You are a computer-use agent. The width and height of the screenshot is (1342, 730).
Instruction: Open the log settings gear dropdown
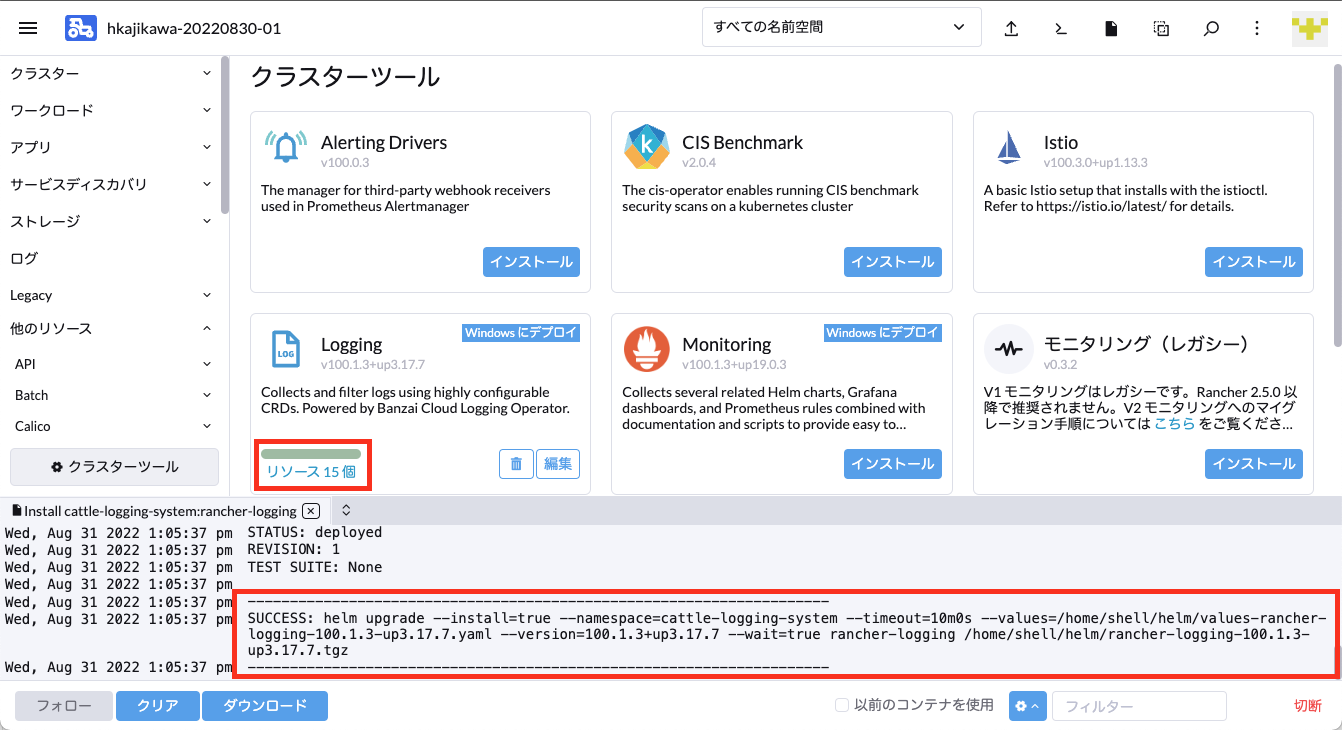tap(1027, 706)
